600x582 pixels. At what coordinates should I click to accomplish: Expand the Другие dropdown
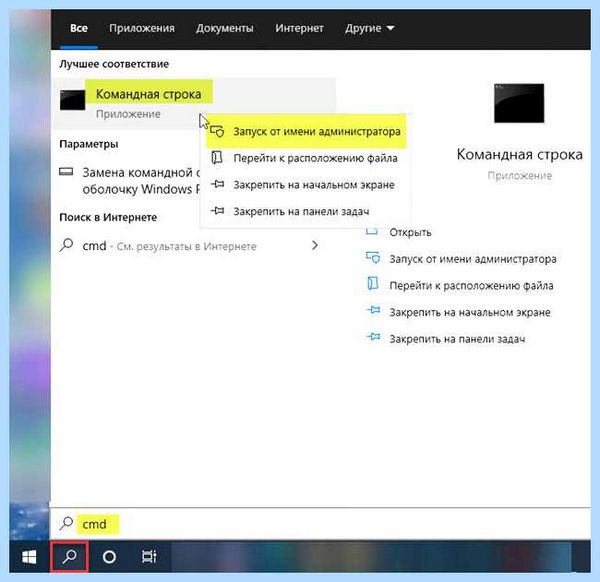369,28
